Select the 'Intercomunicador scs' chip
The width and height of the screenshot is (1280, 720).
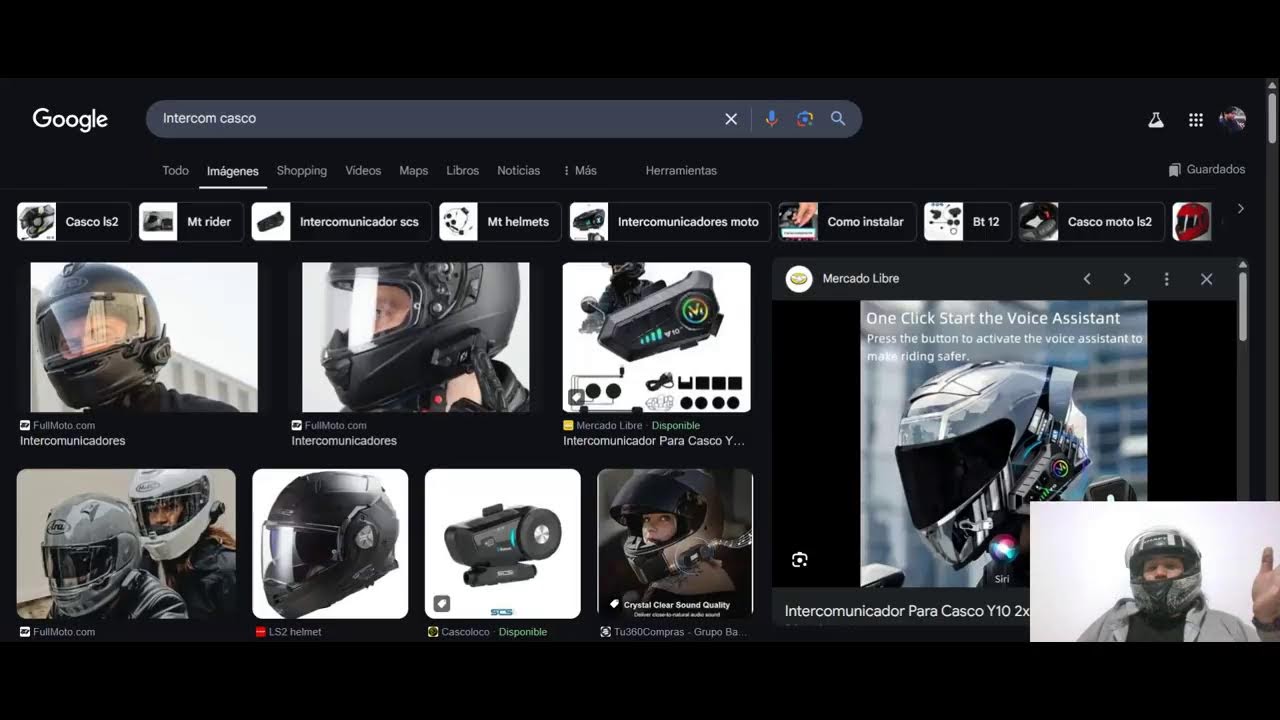tap(342, 222)
